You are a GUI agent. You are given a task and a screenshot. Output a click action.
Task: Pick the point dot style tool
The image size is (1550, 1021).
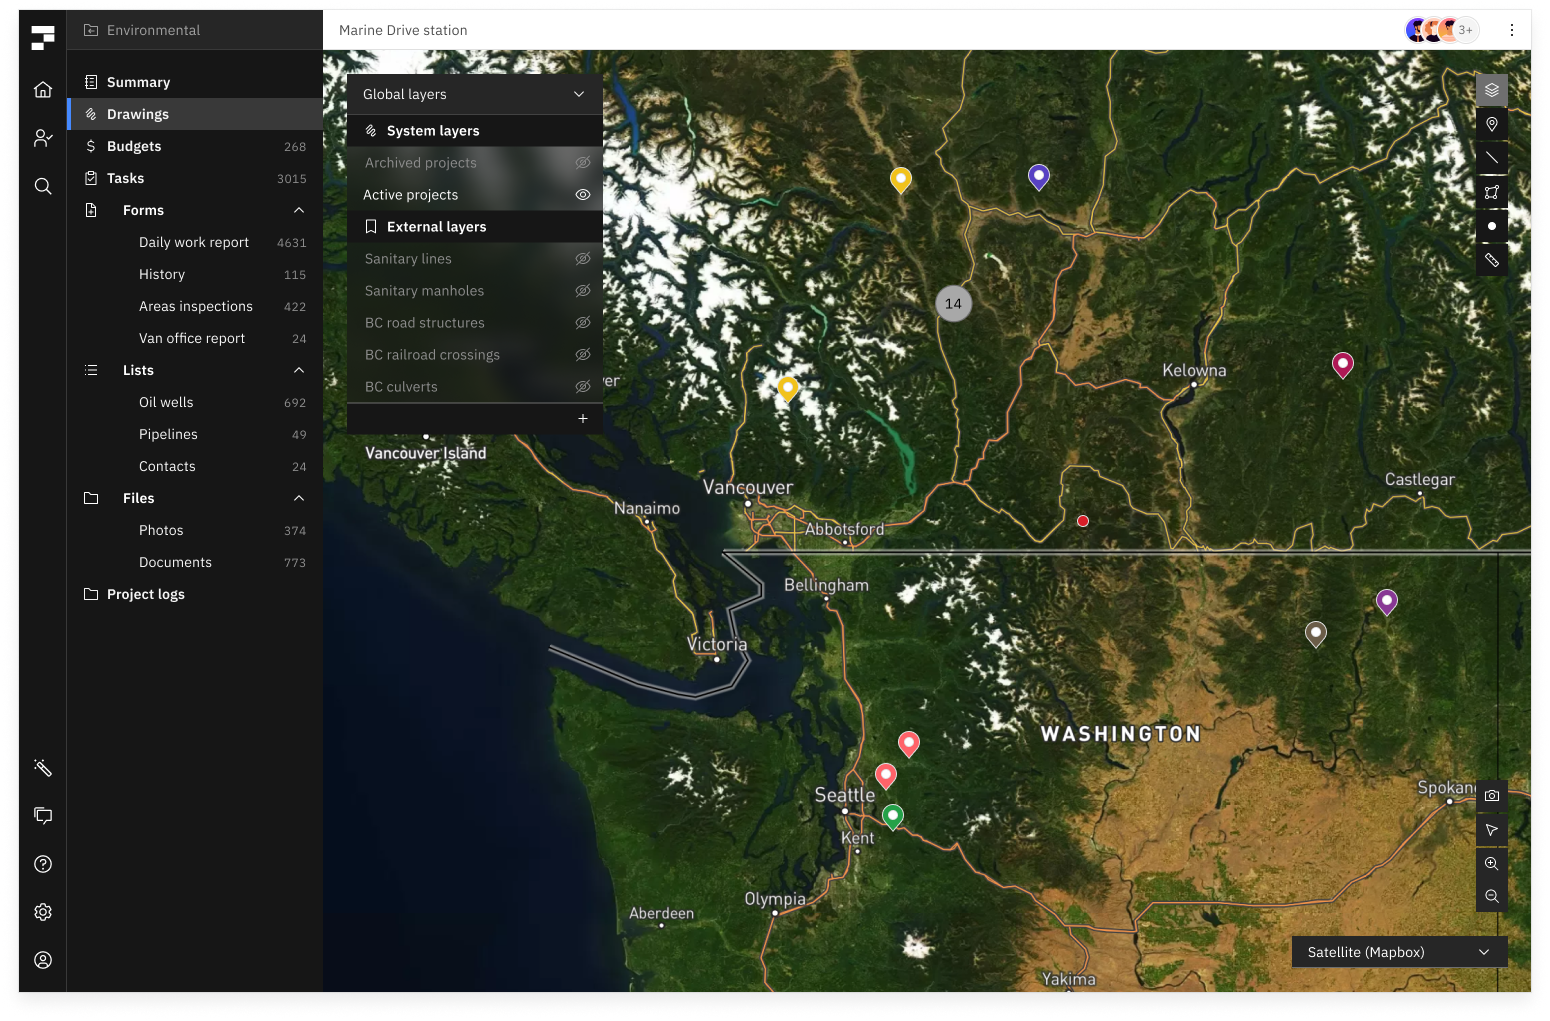click(x=1491, y=226)
